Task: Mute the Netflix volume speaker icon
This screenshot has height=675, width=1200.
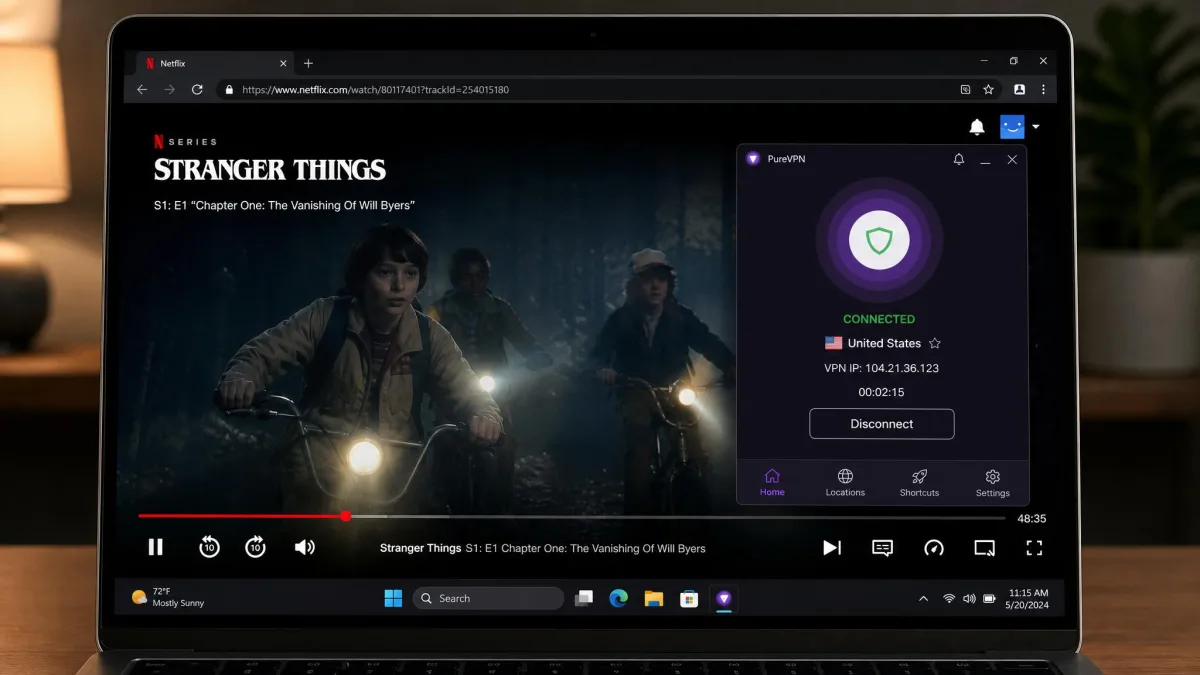Action: pyautogui.click(x=305, y=547)
